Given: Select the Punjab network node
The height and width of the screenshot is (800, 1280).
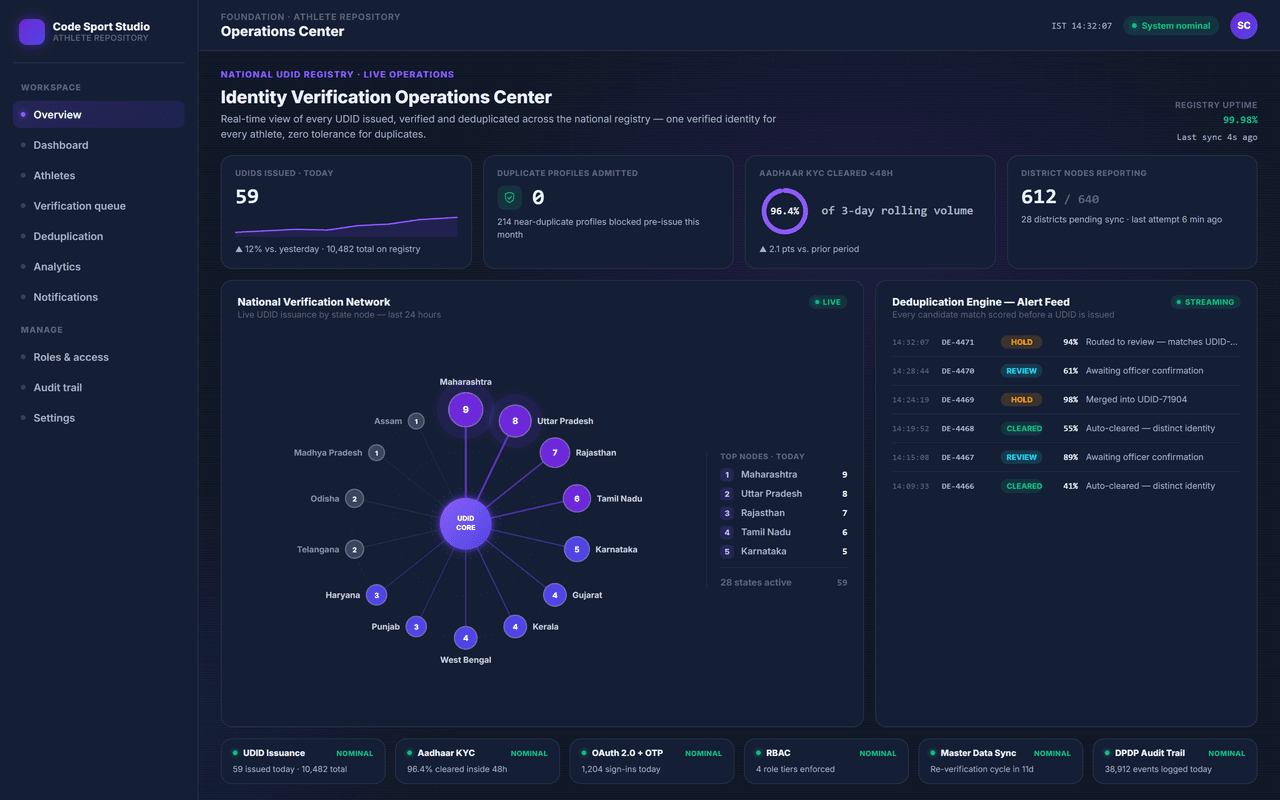Looking at the screenshot, I should 416,627.
